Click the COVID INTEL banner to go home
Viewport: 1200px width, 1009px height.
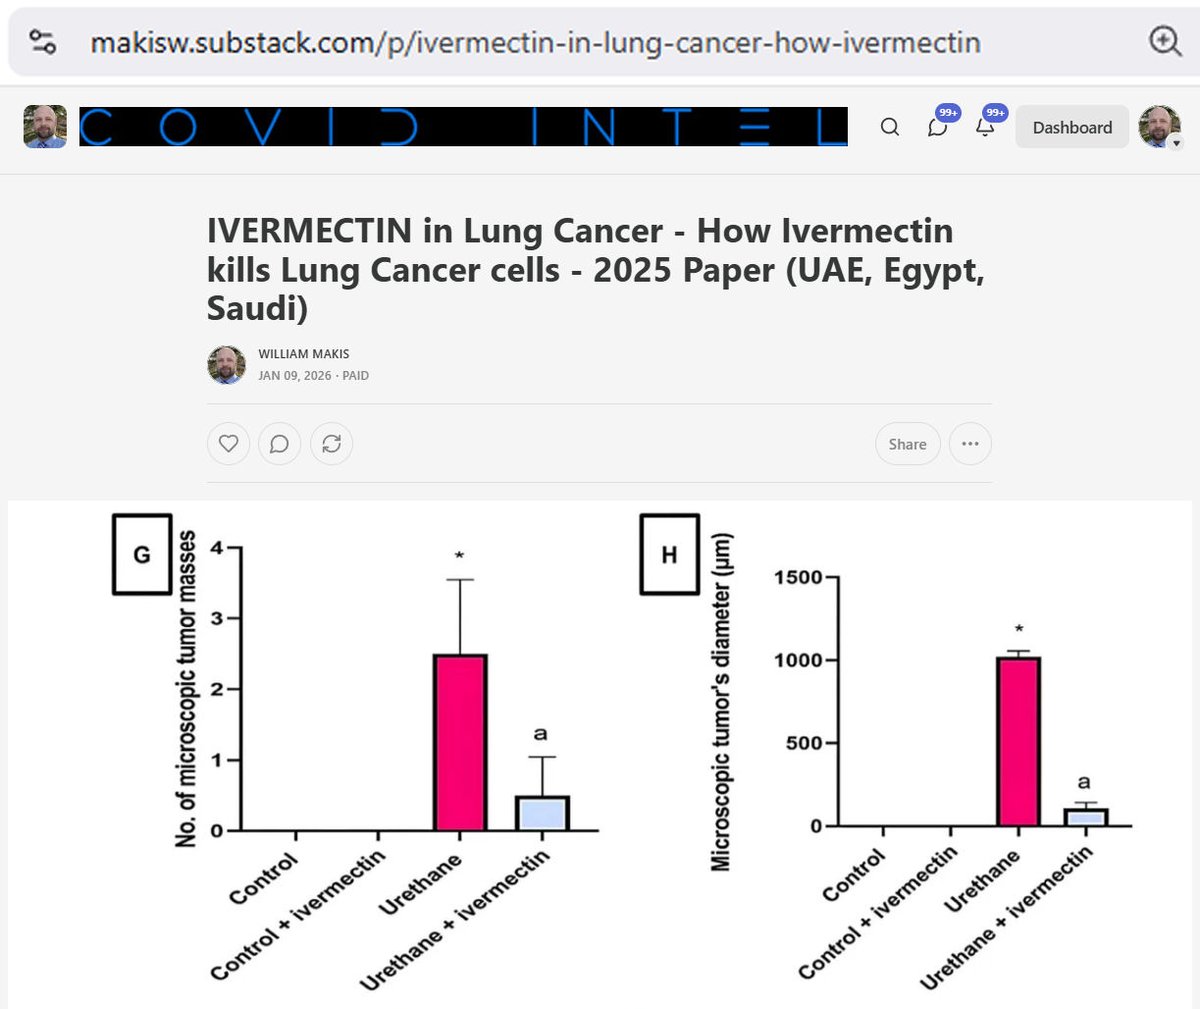[x=460, y=127]
